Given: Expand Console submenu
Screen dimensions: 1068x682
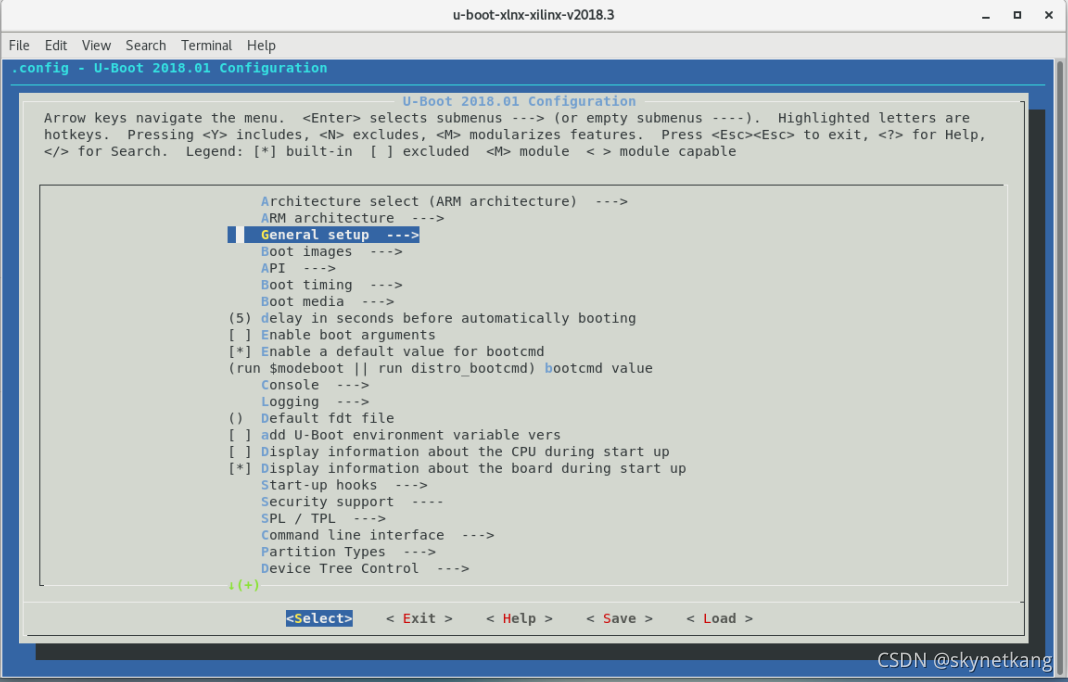Looking at the screenshot, I should (x=315, y=385).
